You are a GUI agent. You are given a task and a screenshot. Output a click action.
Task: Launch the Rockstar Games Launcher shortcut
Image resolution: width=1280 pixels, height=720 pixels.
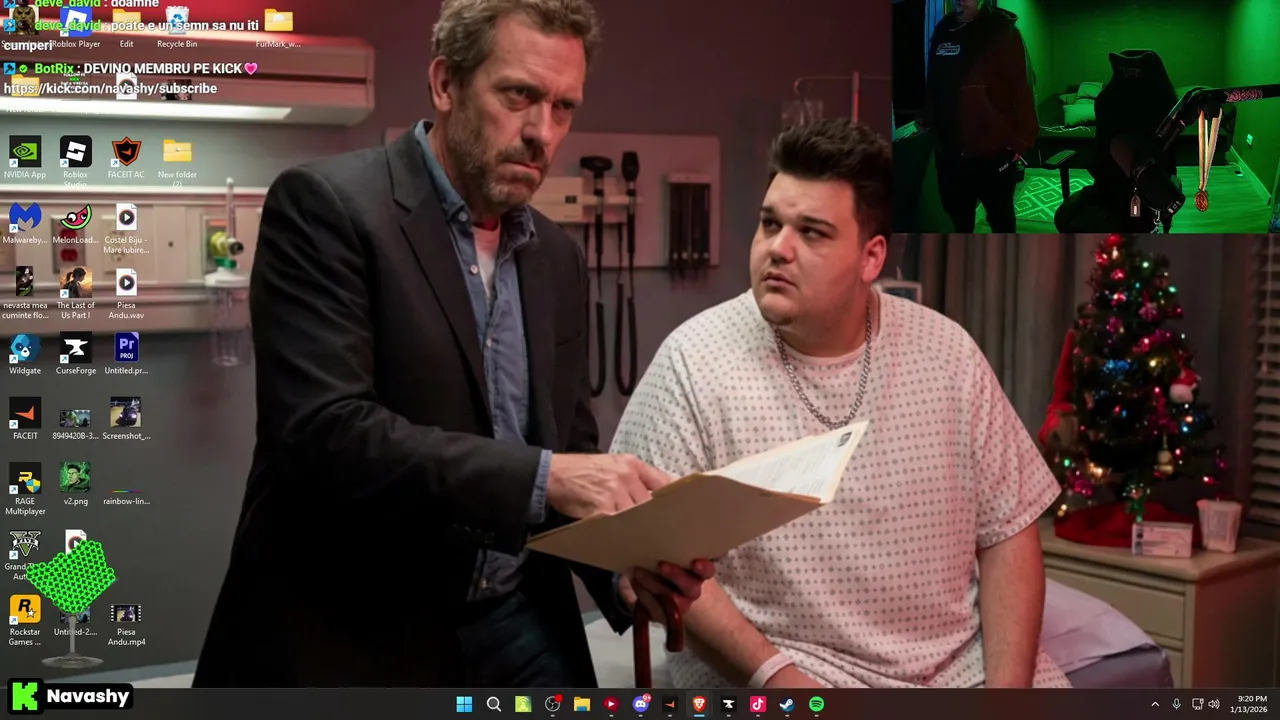(25, 620)
